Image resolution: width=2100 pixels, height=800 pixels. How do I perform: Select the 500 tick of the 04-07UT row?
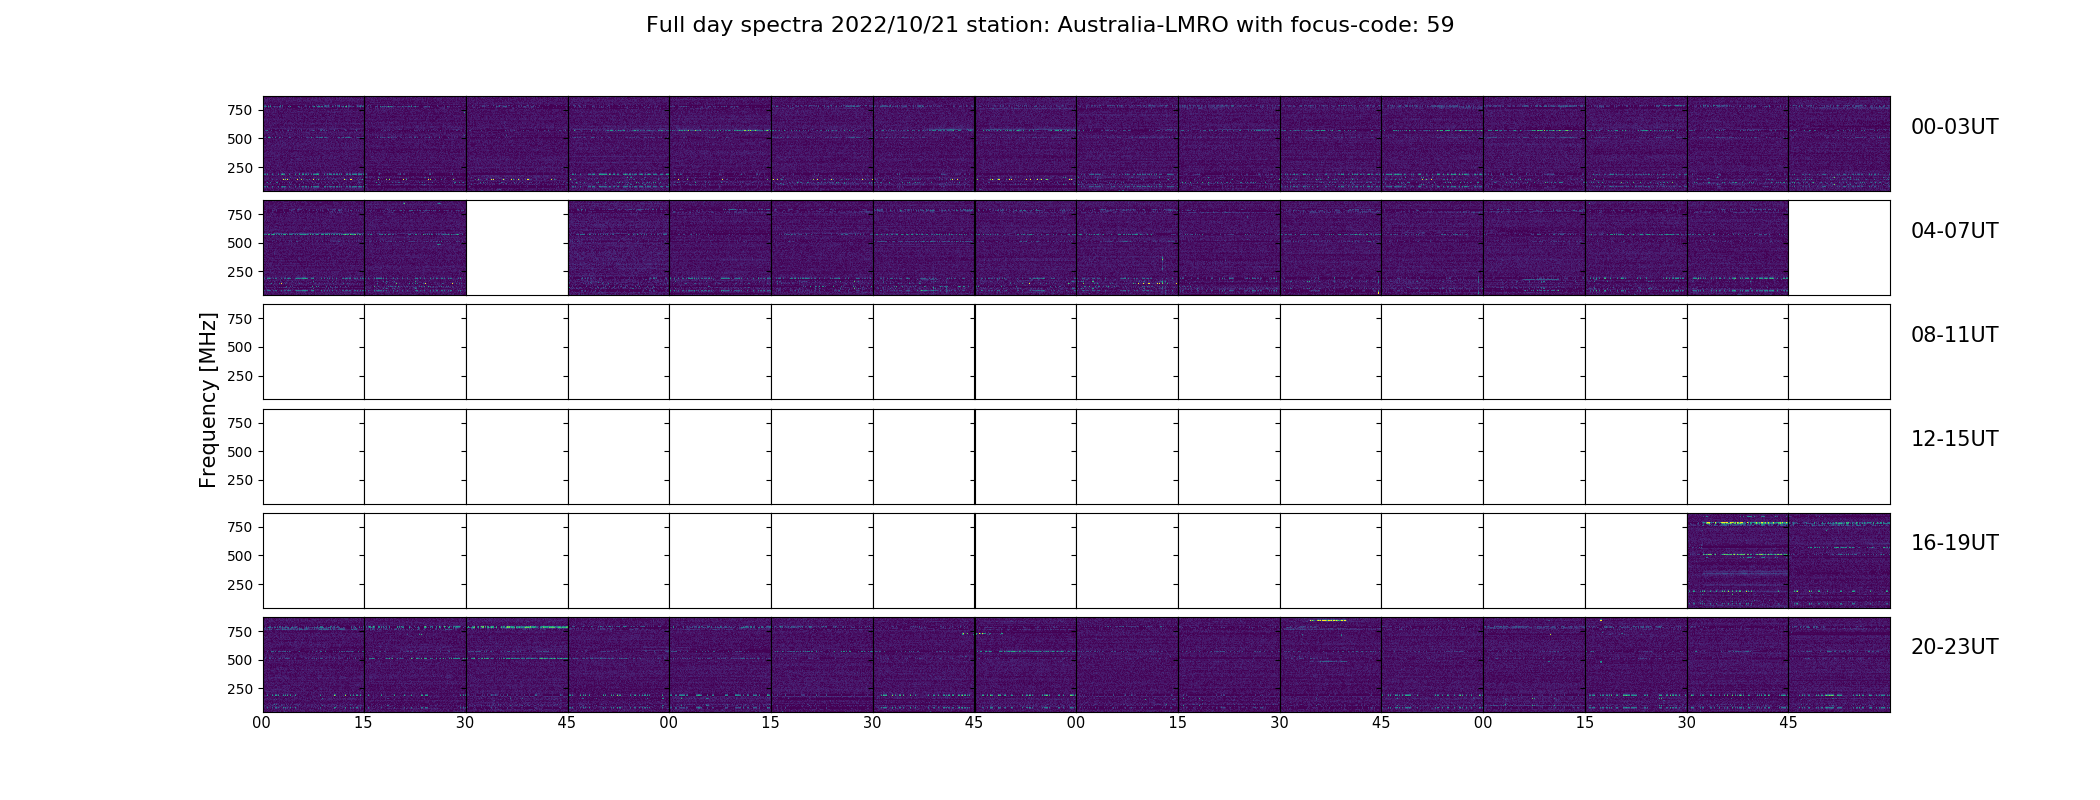tap(240, 243)
